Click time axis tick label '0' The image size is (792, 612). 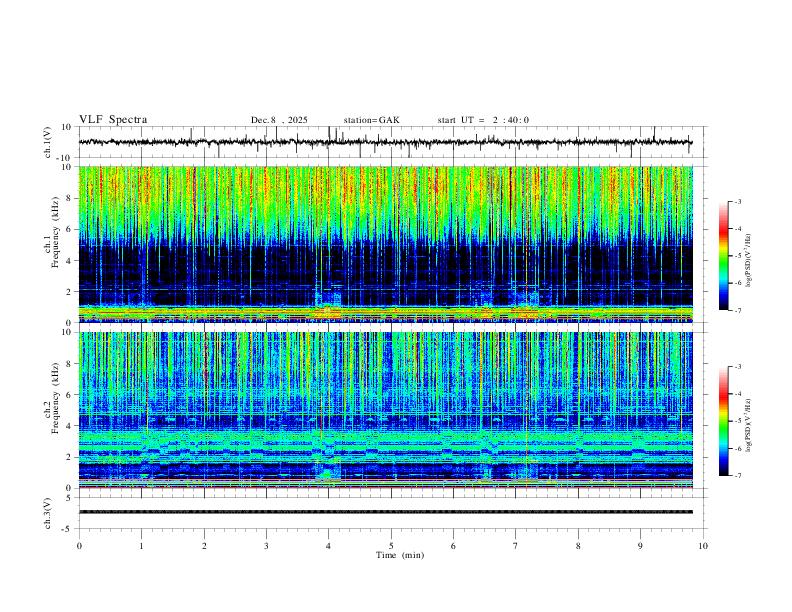click(x=79, y=546)
